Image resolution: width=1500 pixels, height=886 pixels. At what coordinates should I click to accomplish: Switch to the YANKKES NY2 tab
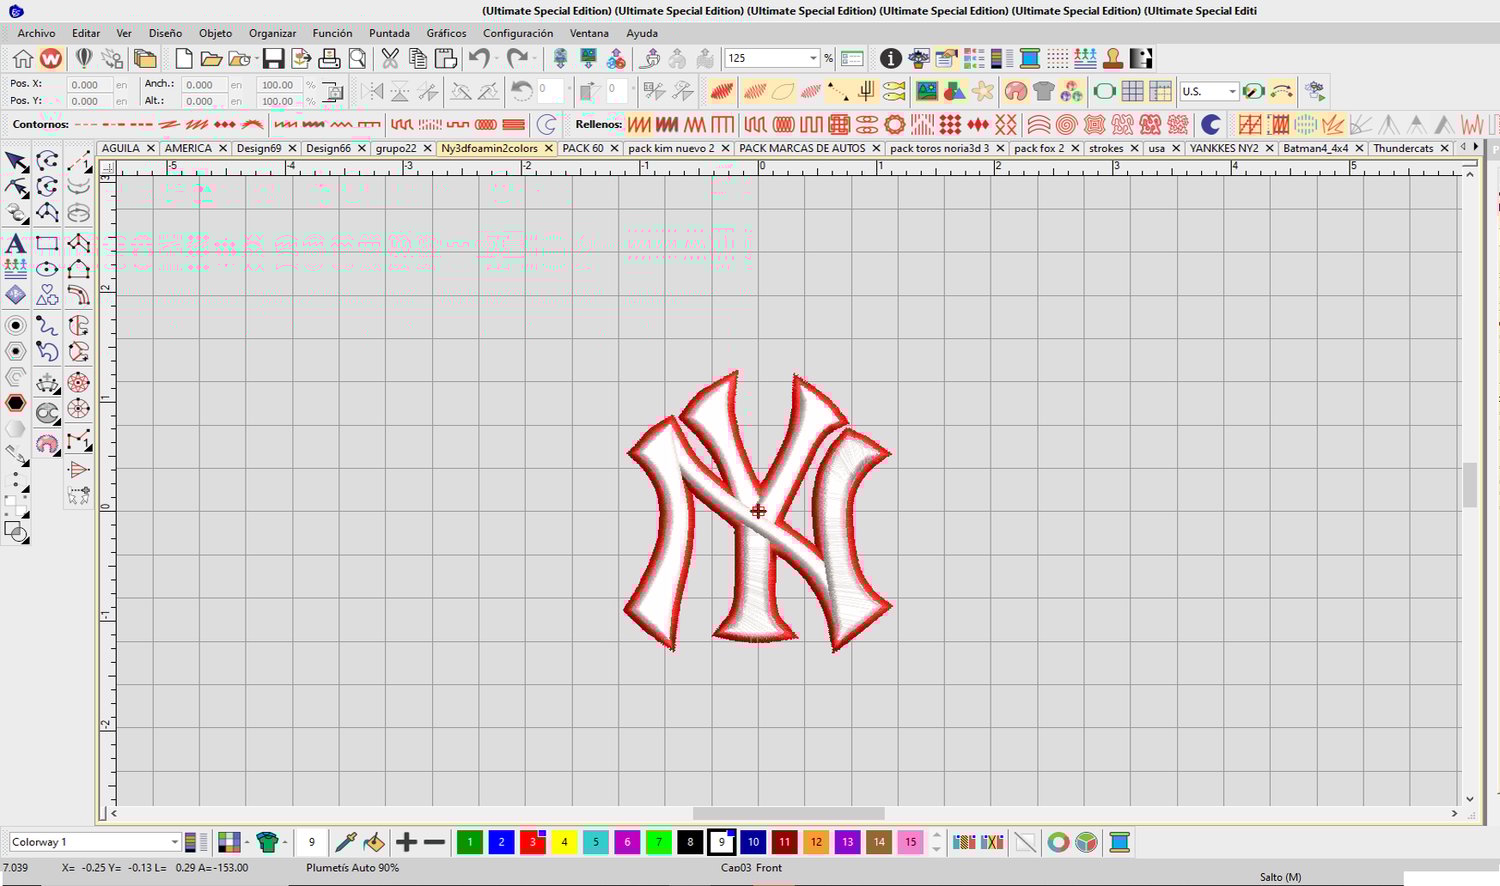[1224, 148]
